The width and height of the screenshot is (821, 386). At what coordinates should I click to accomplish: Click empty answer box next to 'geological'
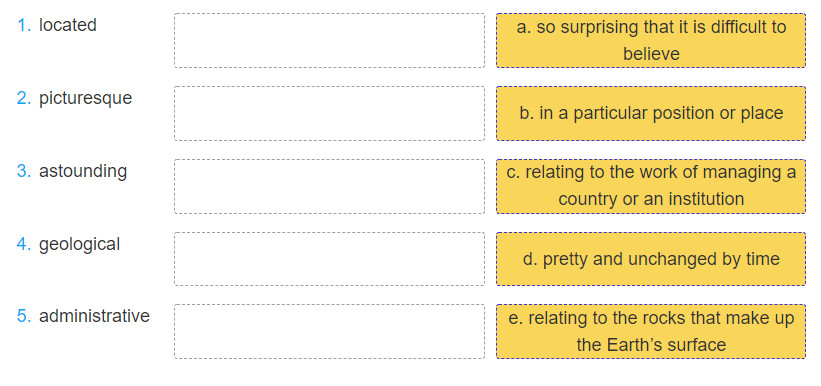click(x=329, y=259)
